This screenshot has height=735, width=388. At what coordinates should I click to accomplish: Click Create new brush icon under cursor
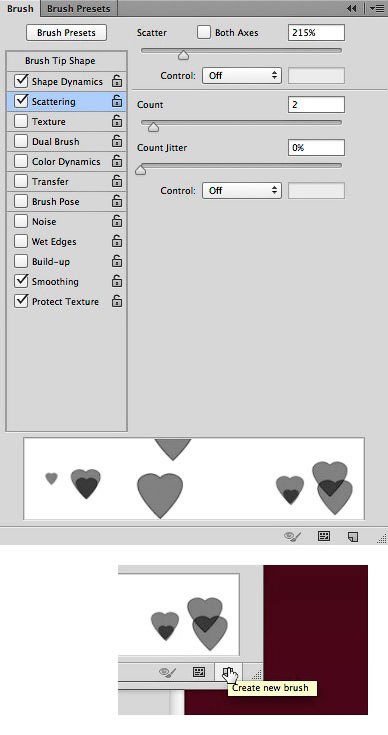coord(228,673)
